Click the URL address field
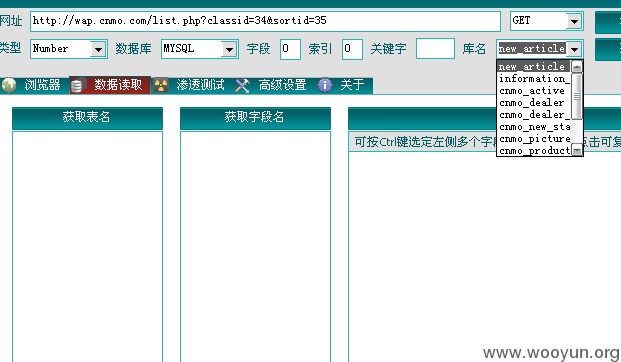The image size is (621, 362). [265, 21]
